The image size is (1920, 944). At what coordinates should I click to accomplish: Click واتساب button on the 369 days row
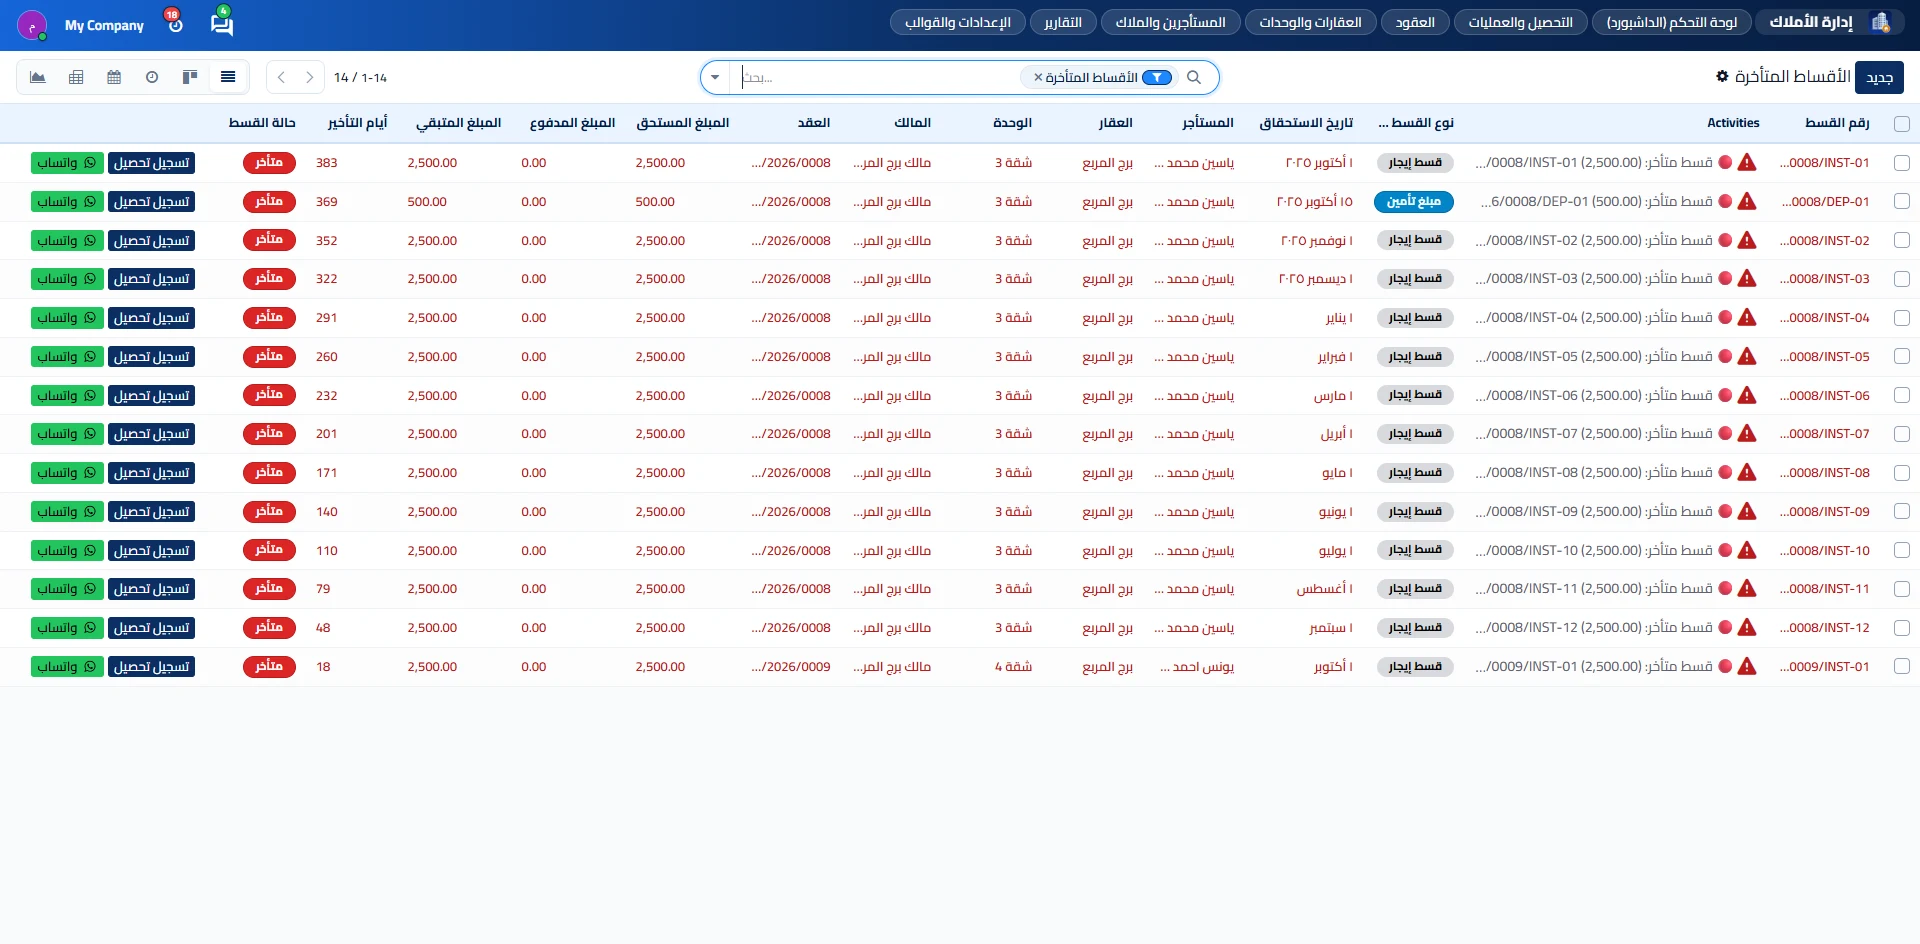[67, 201]
